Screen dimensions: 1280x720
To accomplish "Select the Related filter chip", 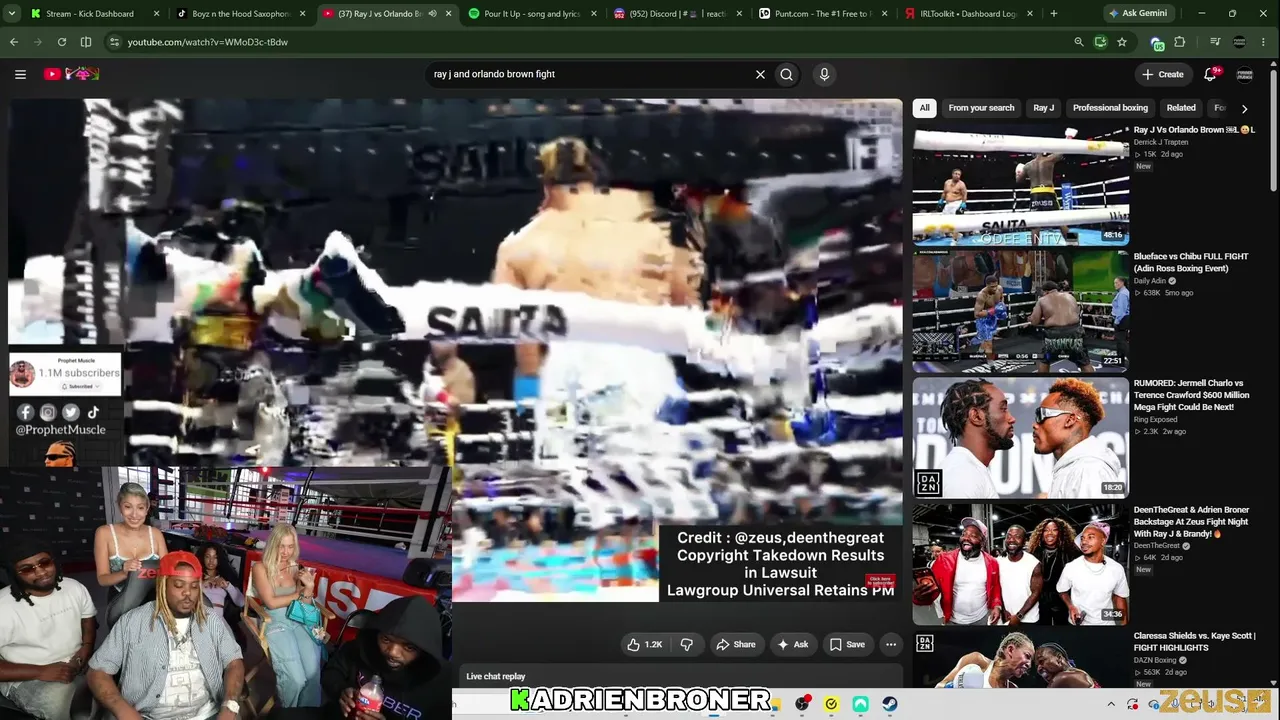I will (1181, 108).
